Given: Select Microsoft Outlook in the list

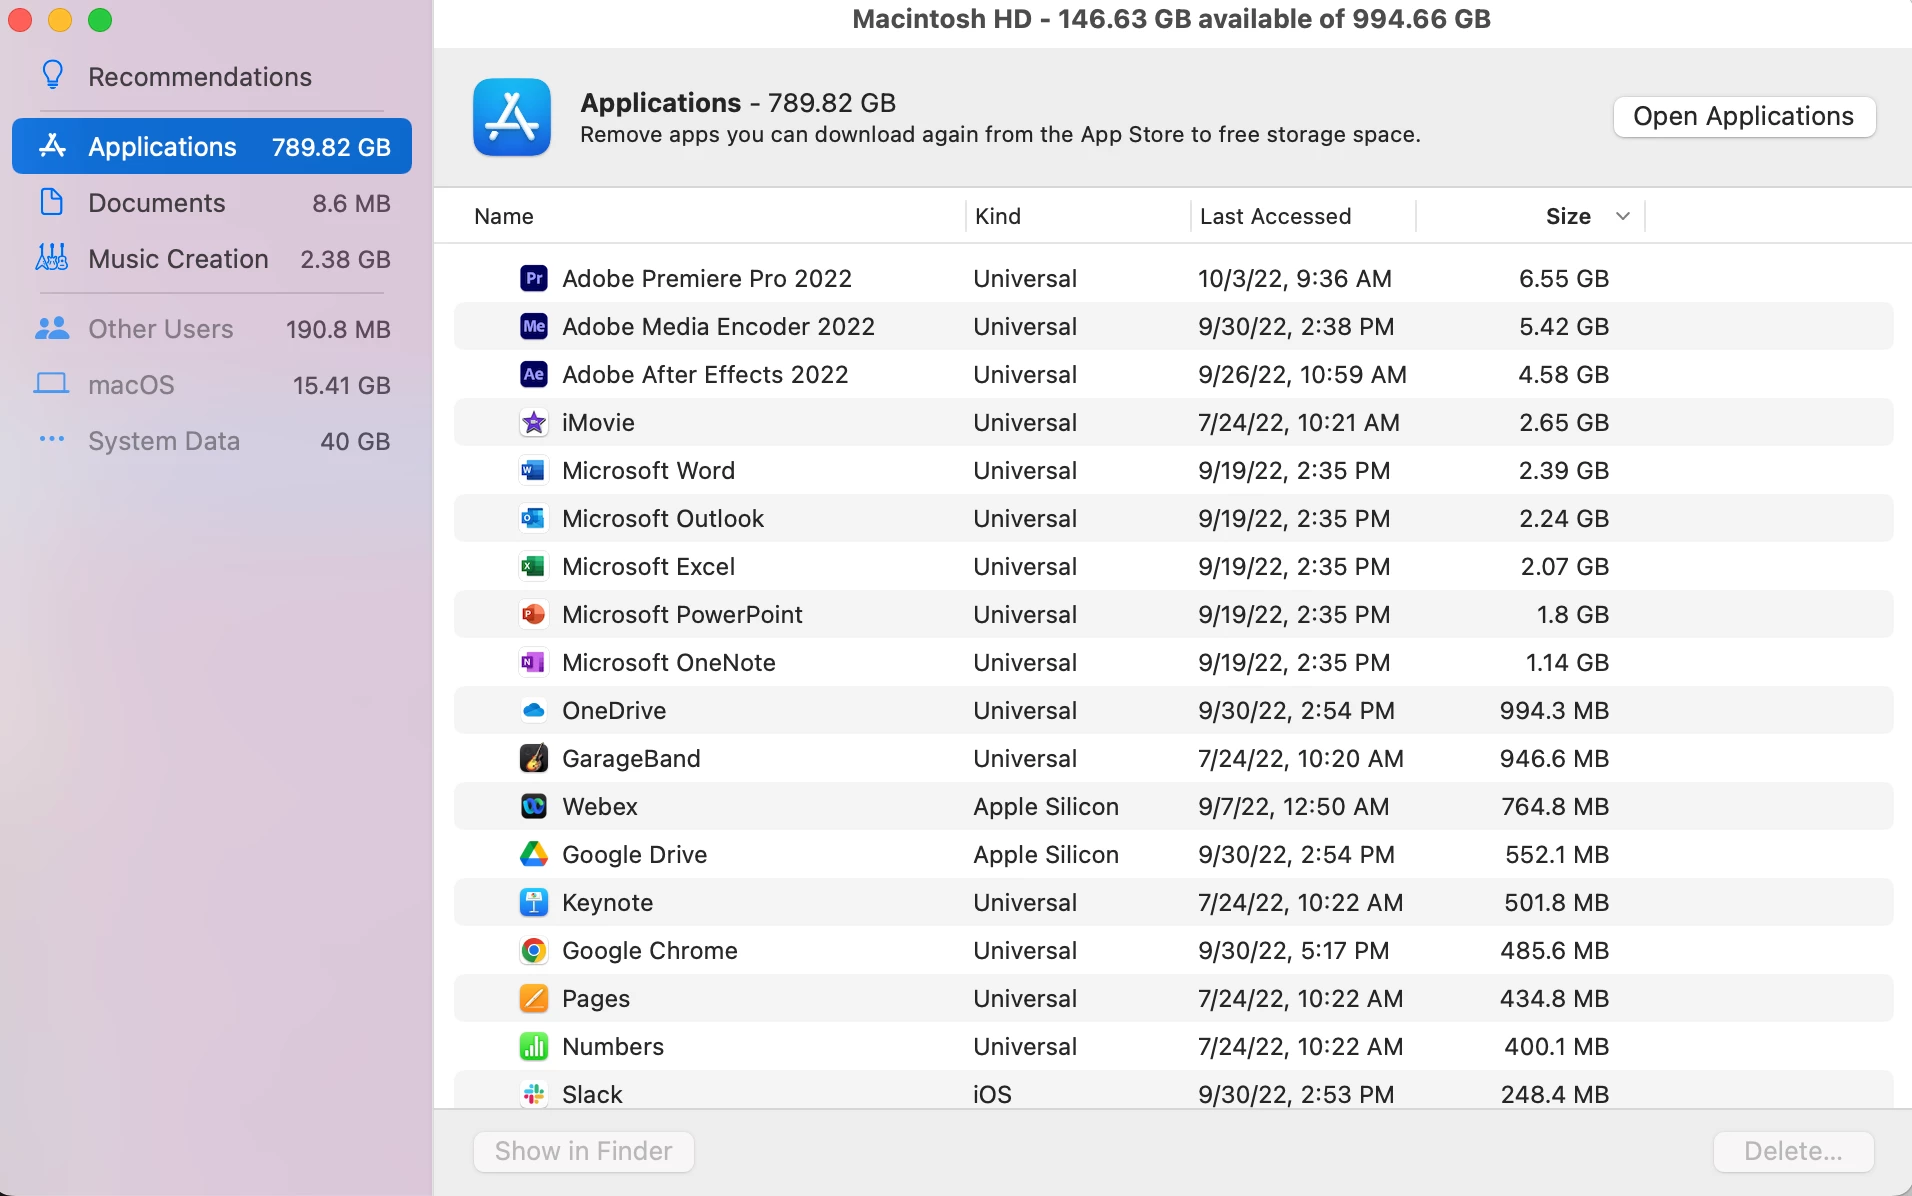Looking at the screenshot, I should tap(663, 518).
